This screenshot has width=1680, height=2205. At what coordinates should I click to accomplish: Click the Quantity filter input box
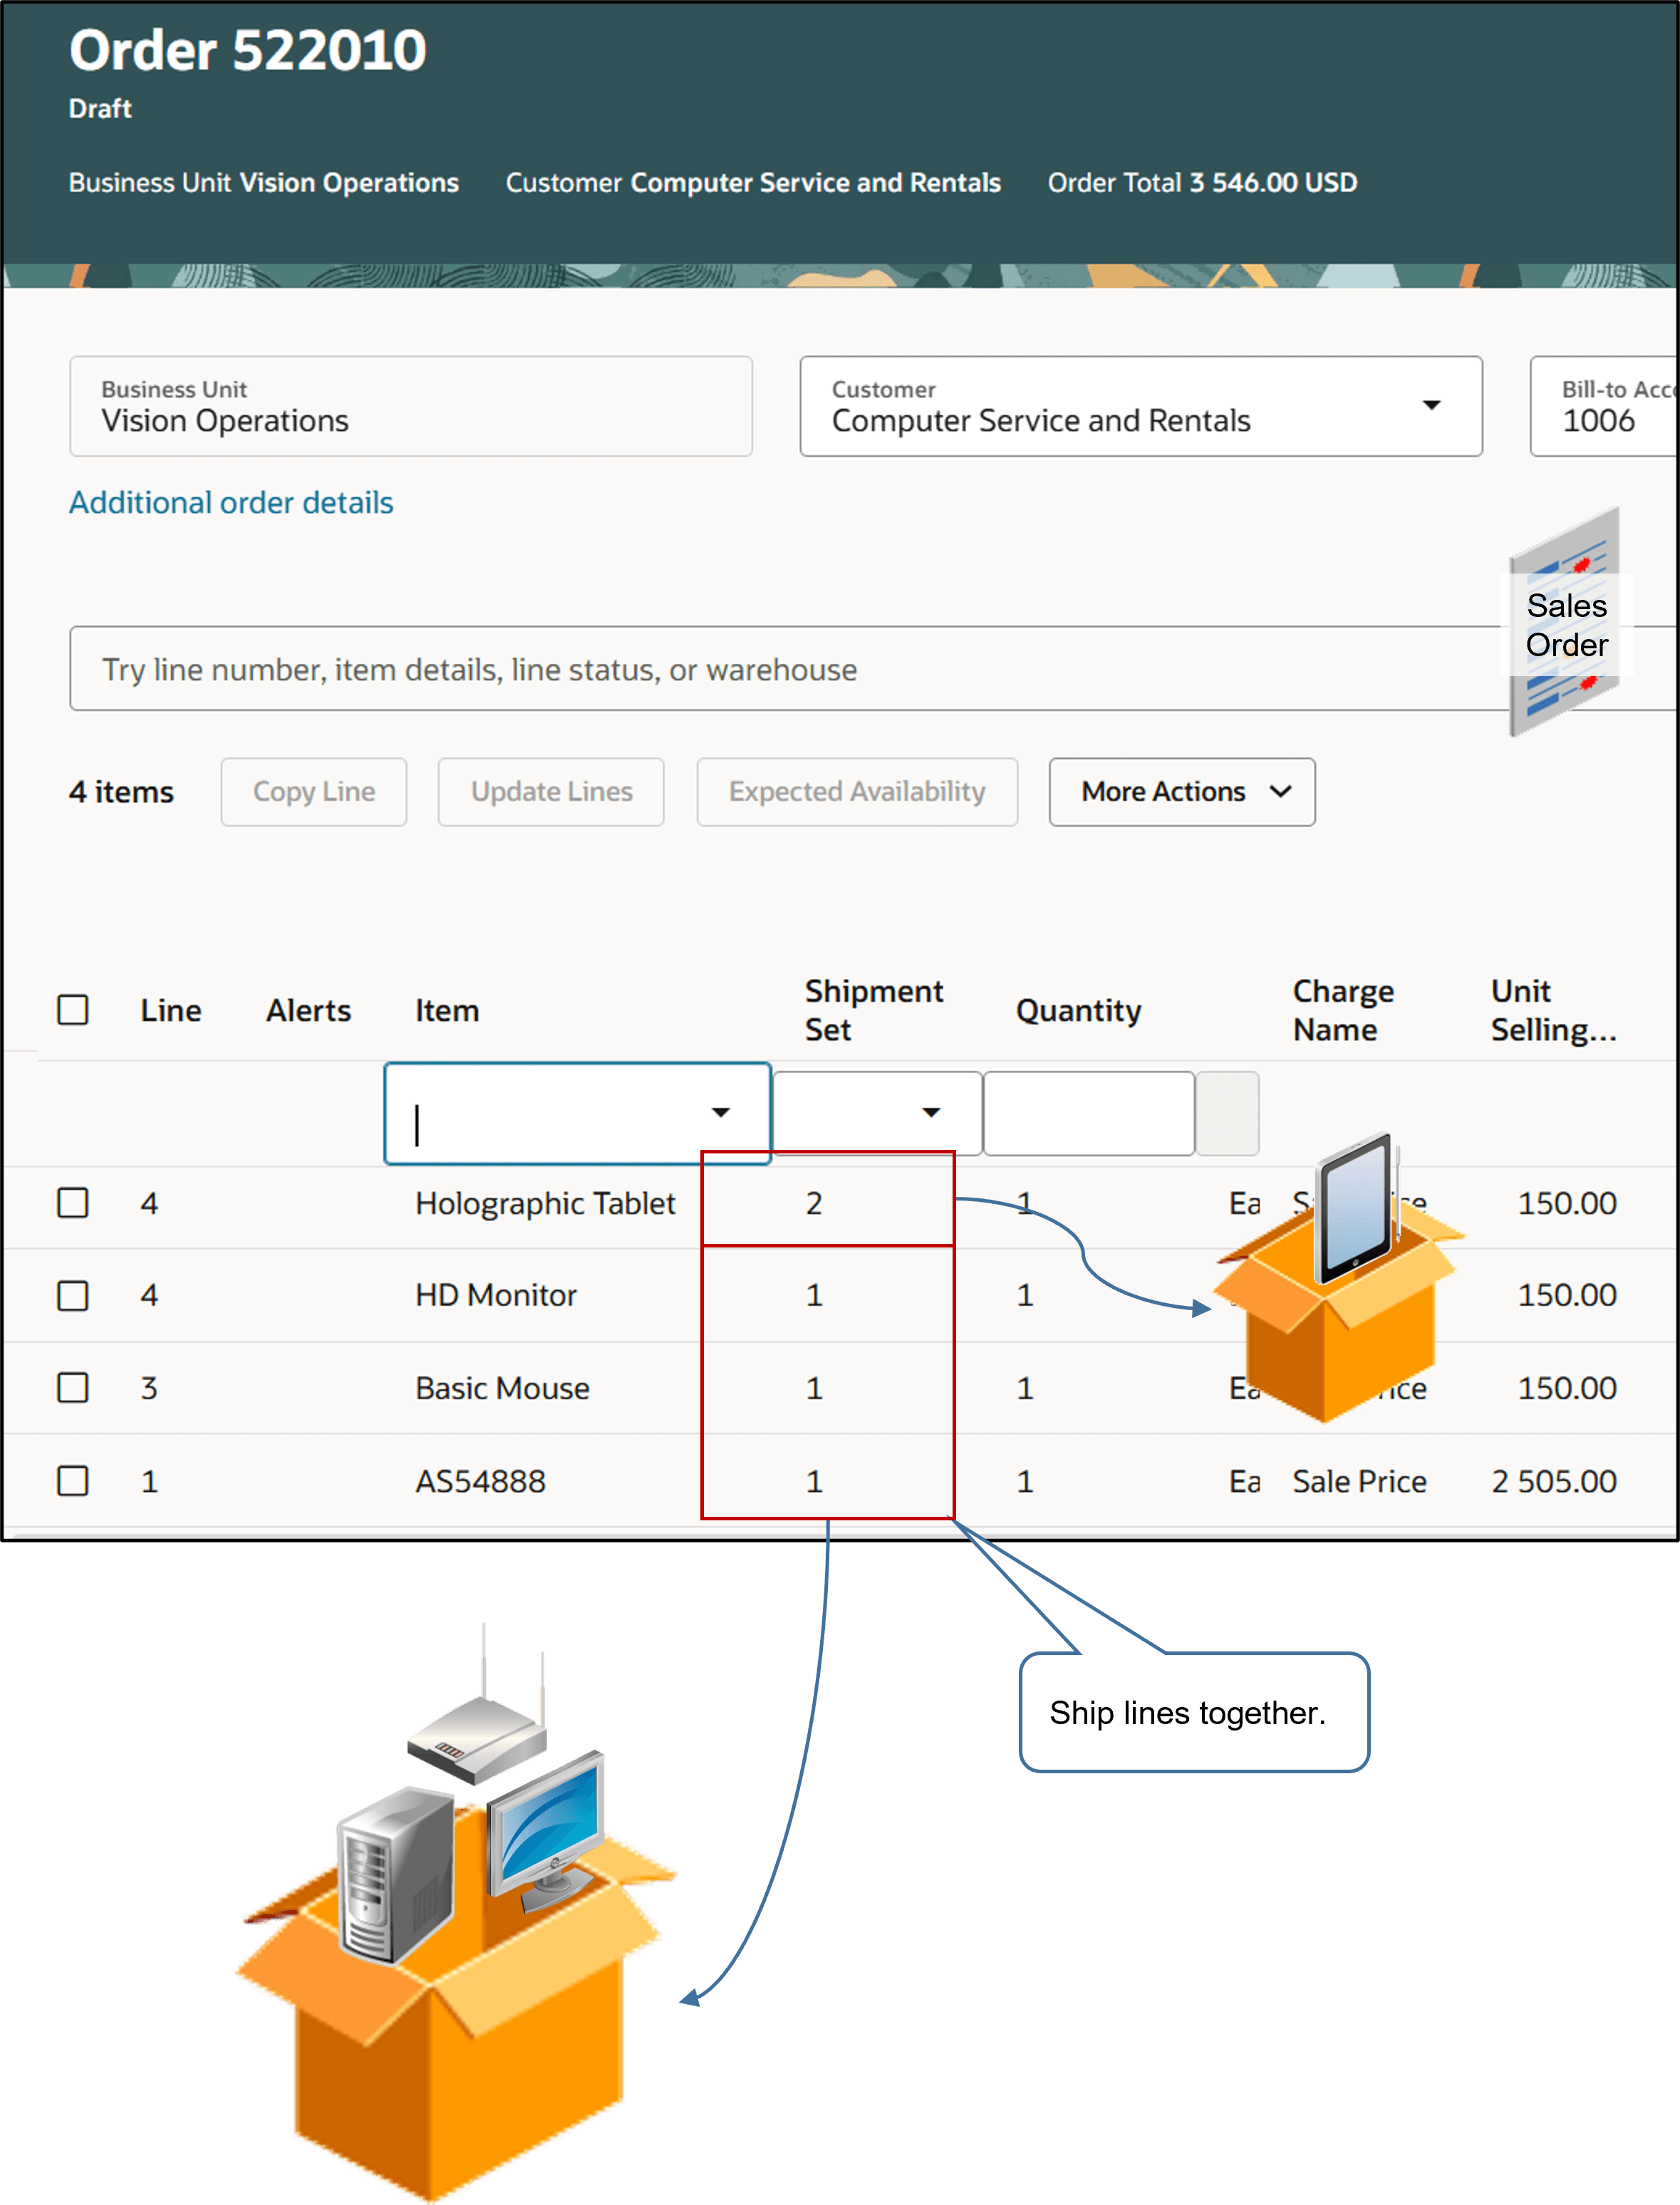[x=1088, y=1112]
